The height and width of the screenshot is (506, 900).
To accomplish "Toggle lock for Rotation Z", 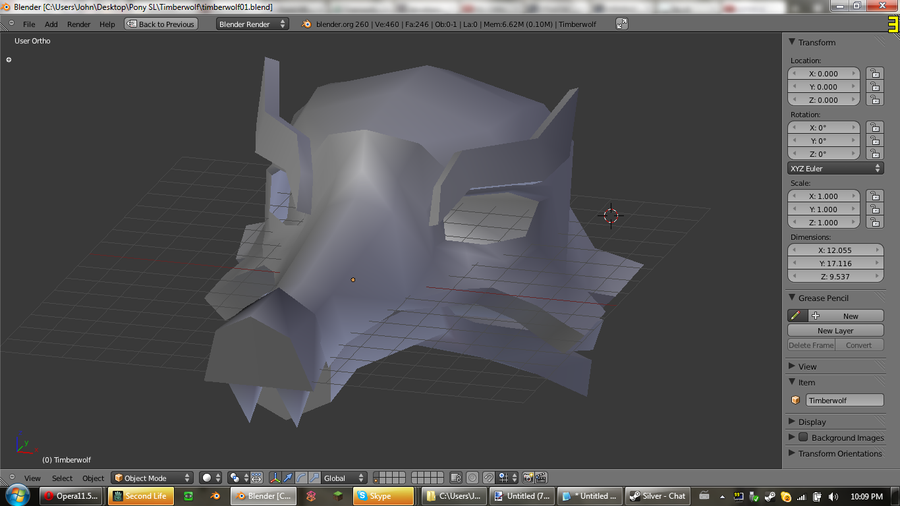I will point(875,154).
